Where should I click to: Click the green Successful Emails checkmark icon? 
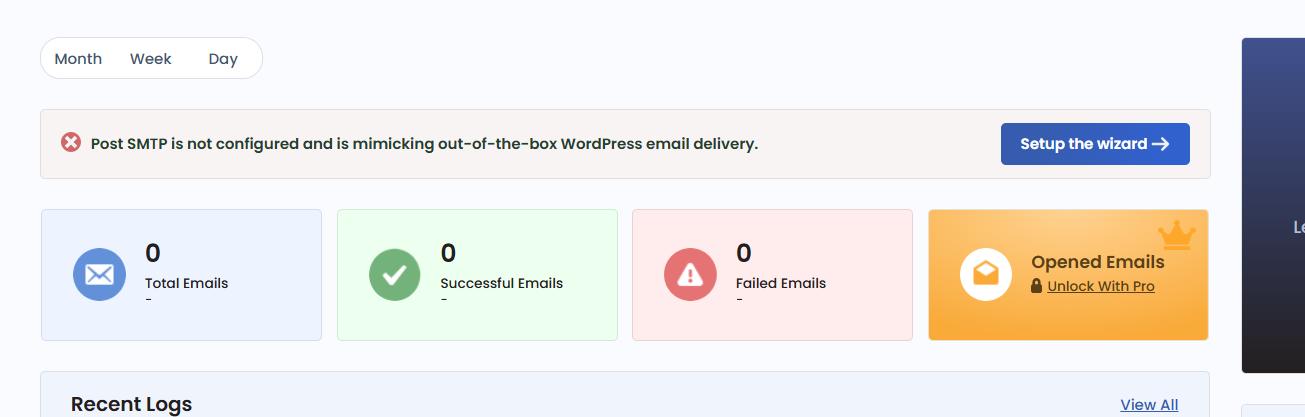tap(395, 274)
